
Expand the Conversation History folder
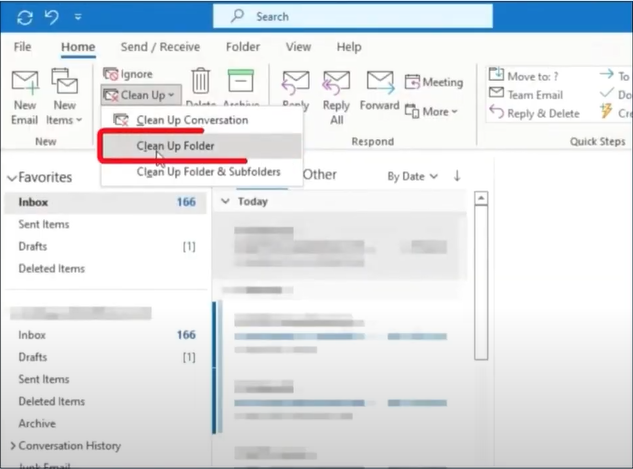pyautogui.click(x=13, y=446)
